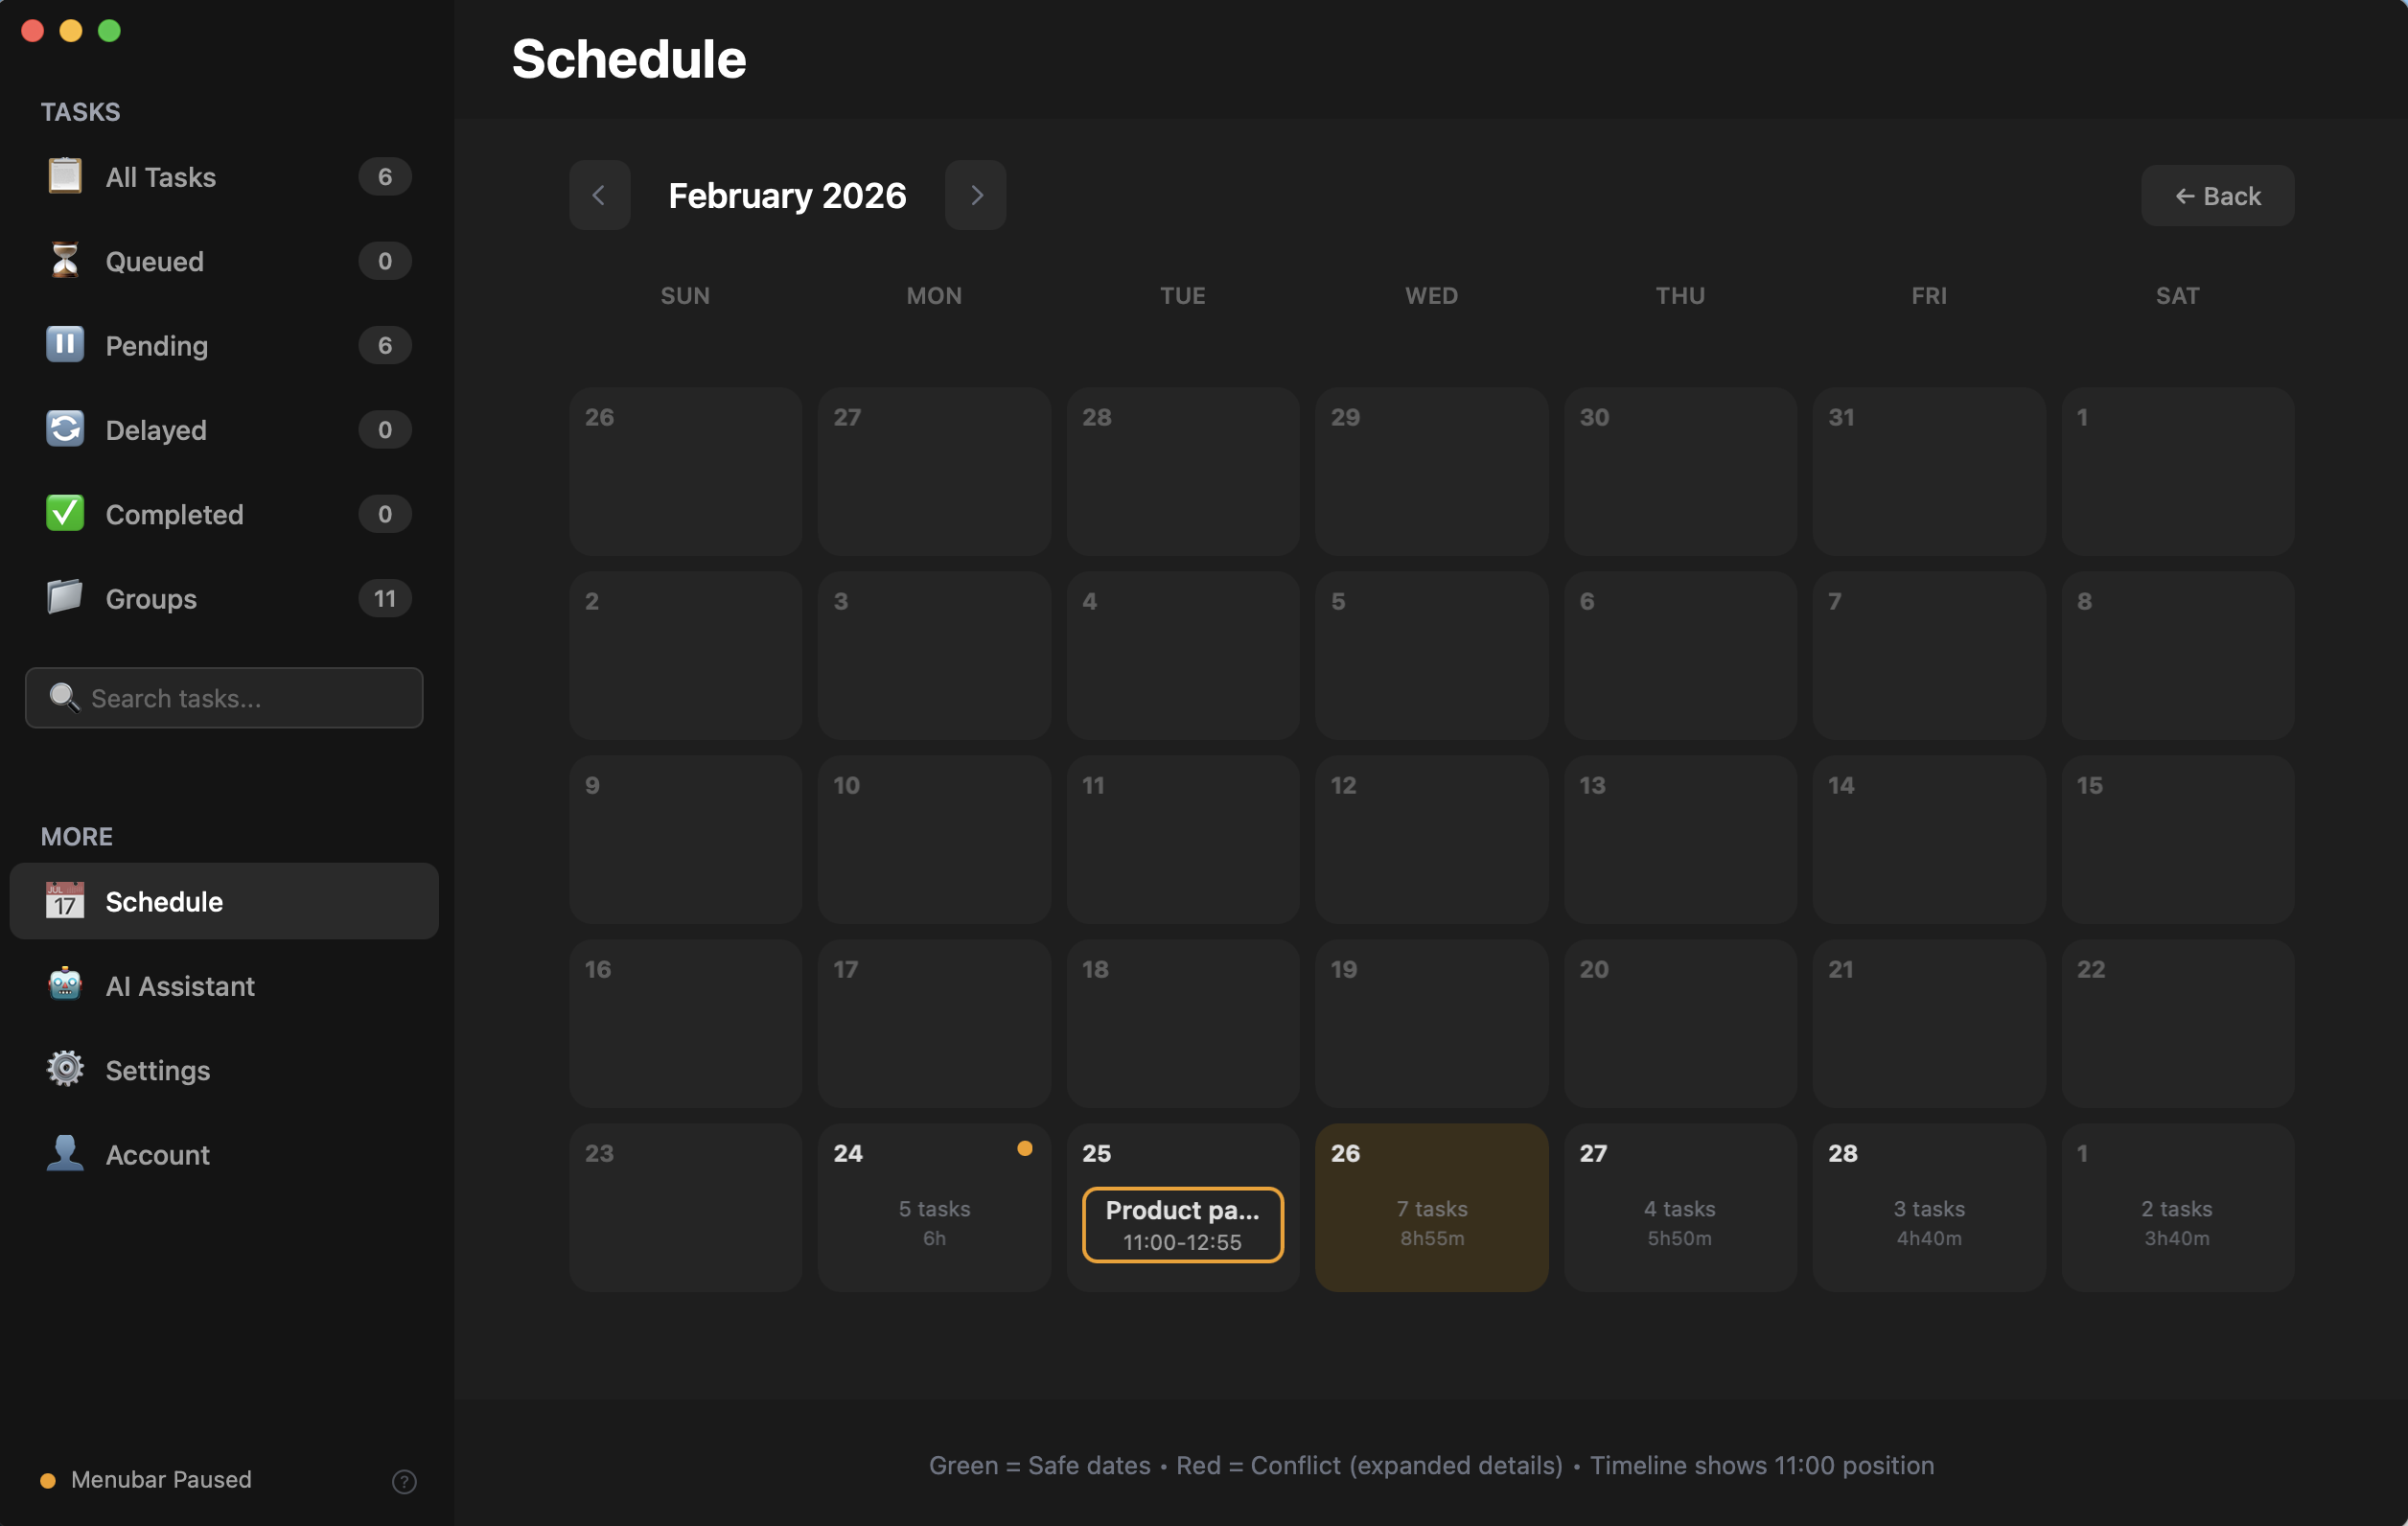Switch to February 2026 heading view

point(787,195)
